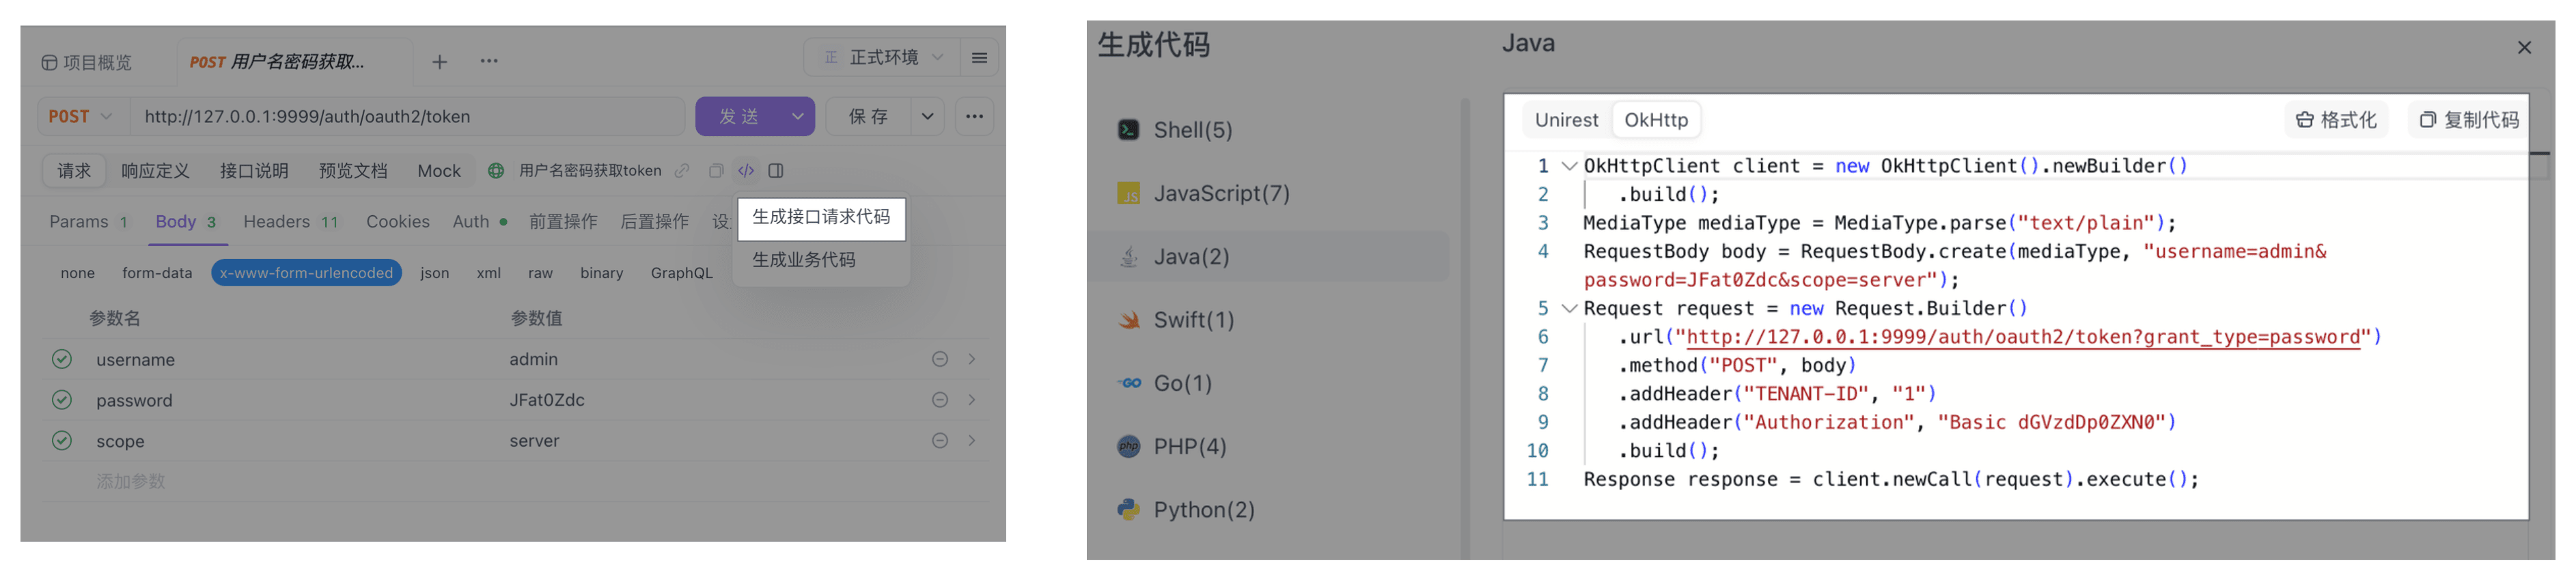Screen dimensions: 2576x580
Task: Select the form-data body type
Action: pos(157,273)
